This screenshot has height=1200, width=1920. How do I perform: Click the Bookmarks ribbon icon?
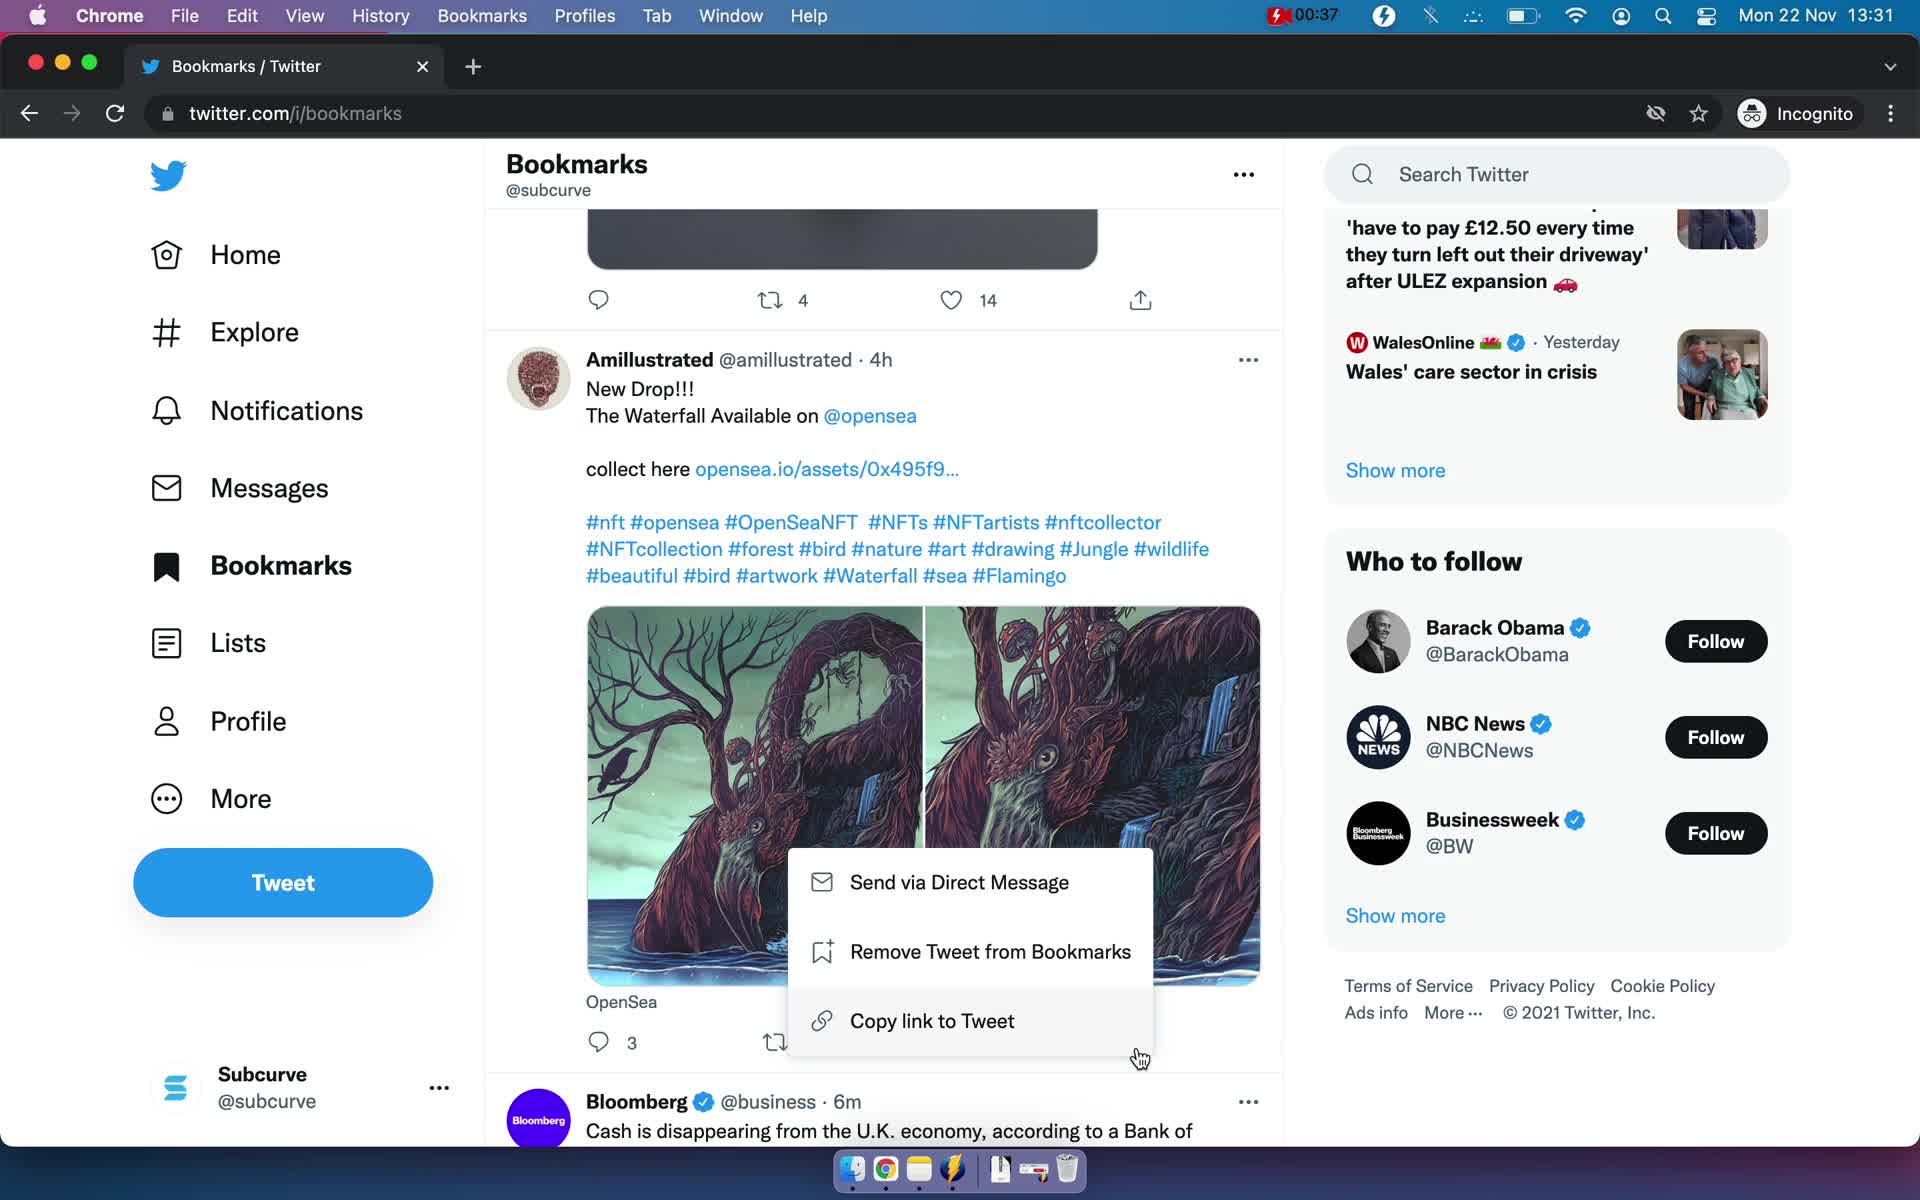(166, 564)
